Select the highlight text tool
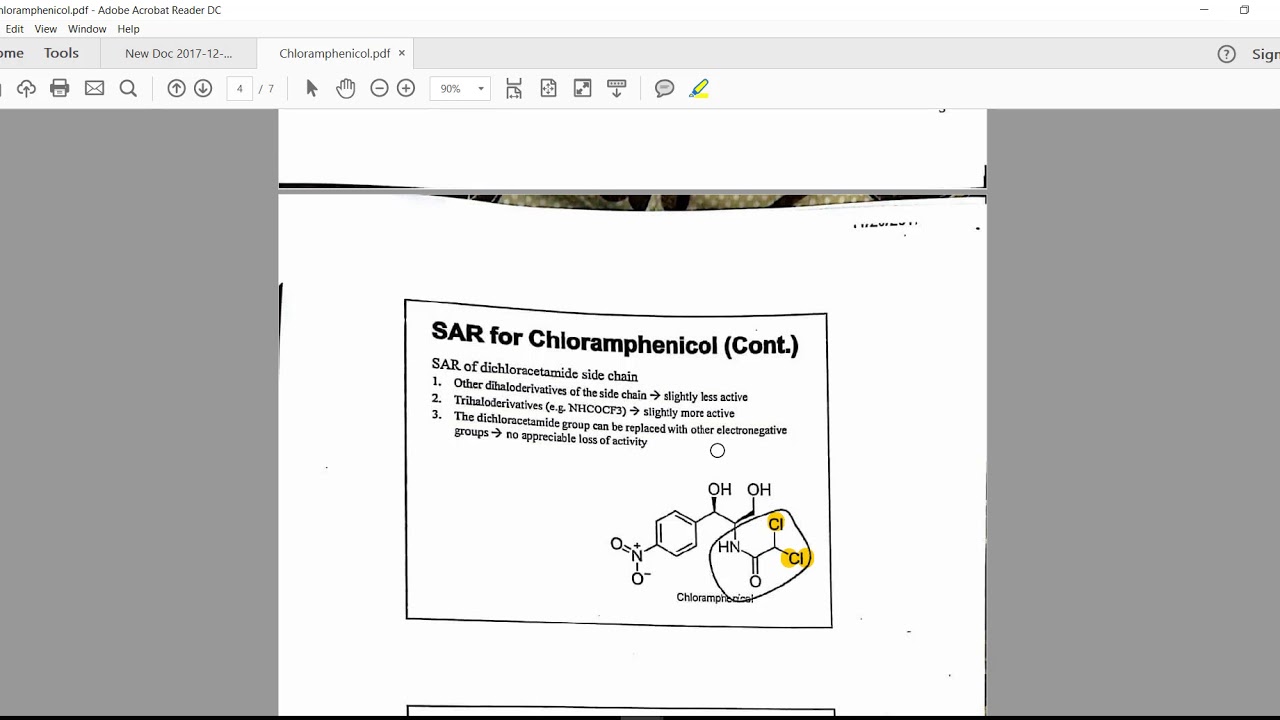 699,88
